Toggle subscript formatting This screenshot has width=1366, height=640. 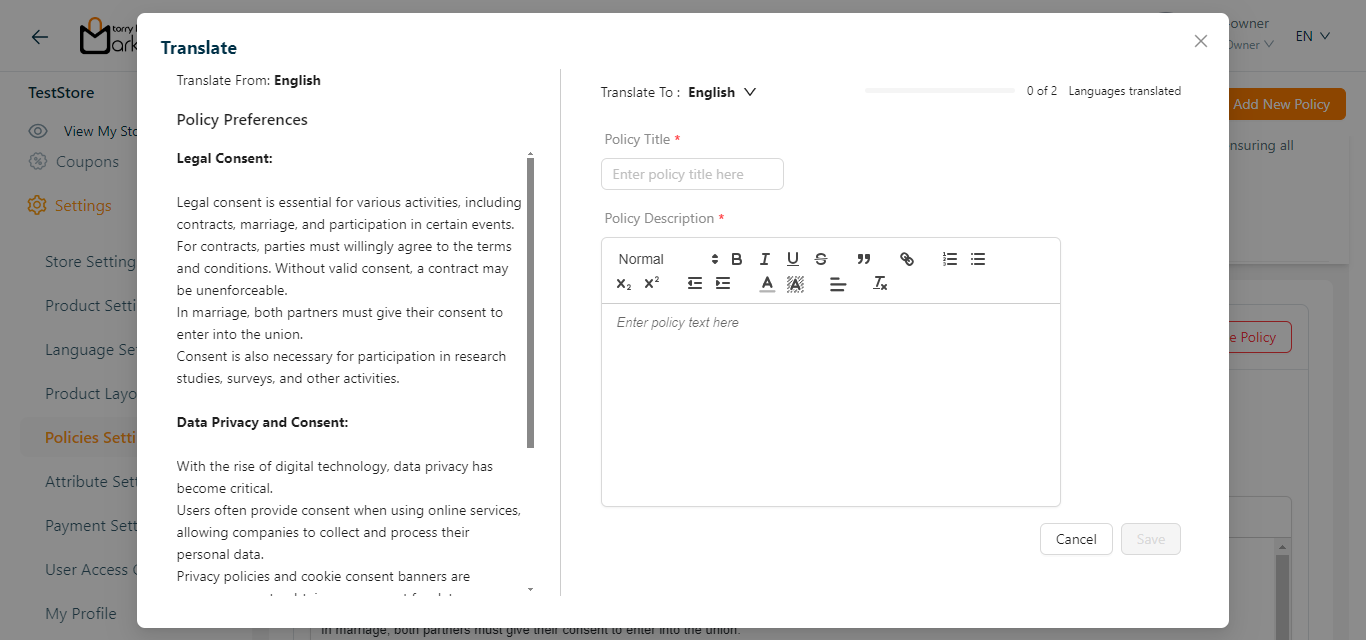pos(624,284)
